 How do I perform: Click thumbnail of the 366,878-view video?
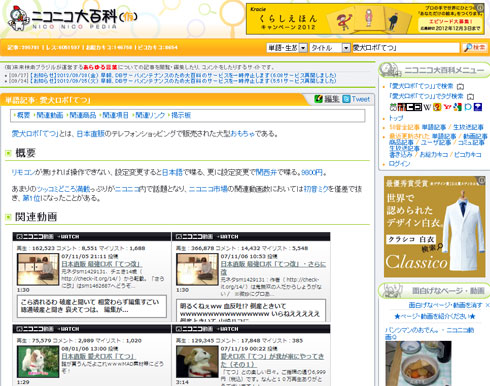197,269
